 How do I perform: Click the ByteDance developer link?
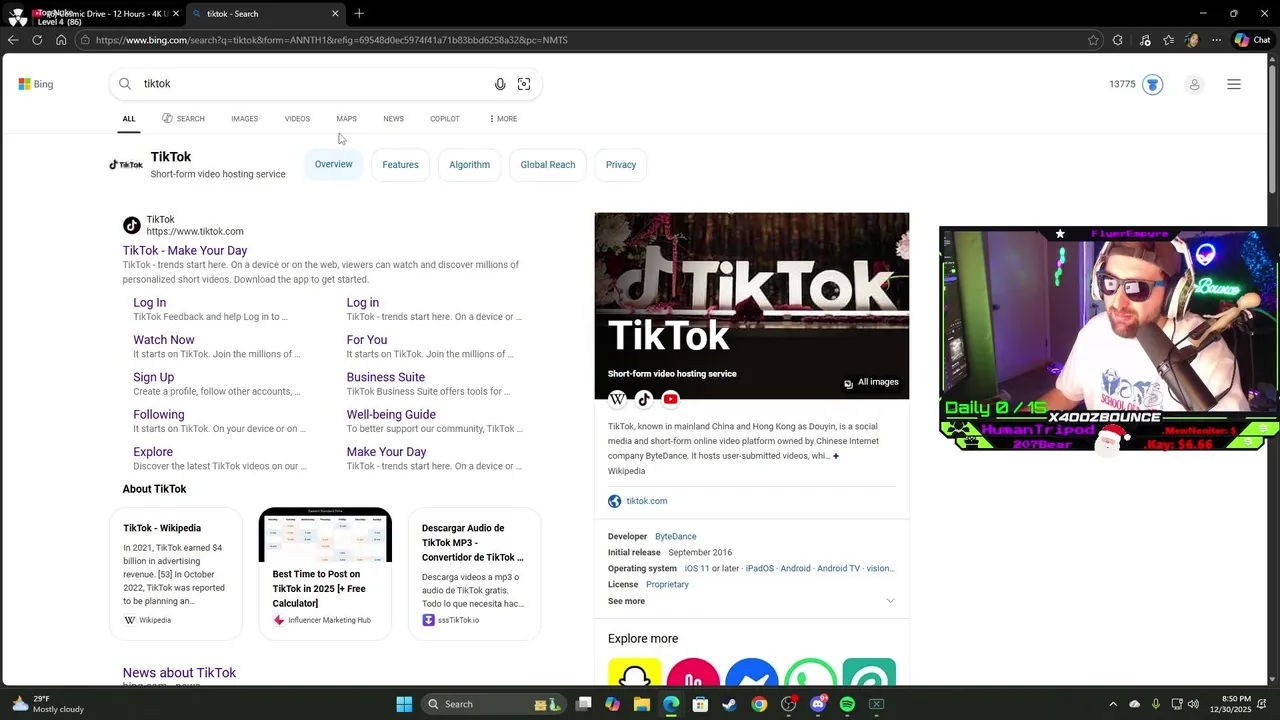click(x=676, y=537)
